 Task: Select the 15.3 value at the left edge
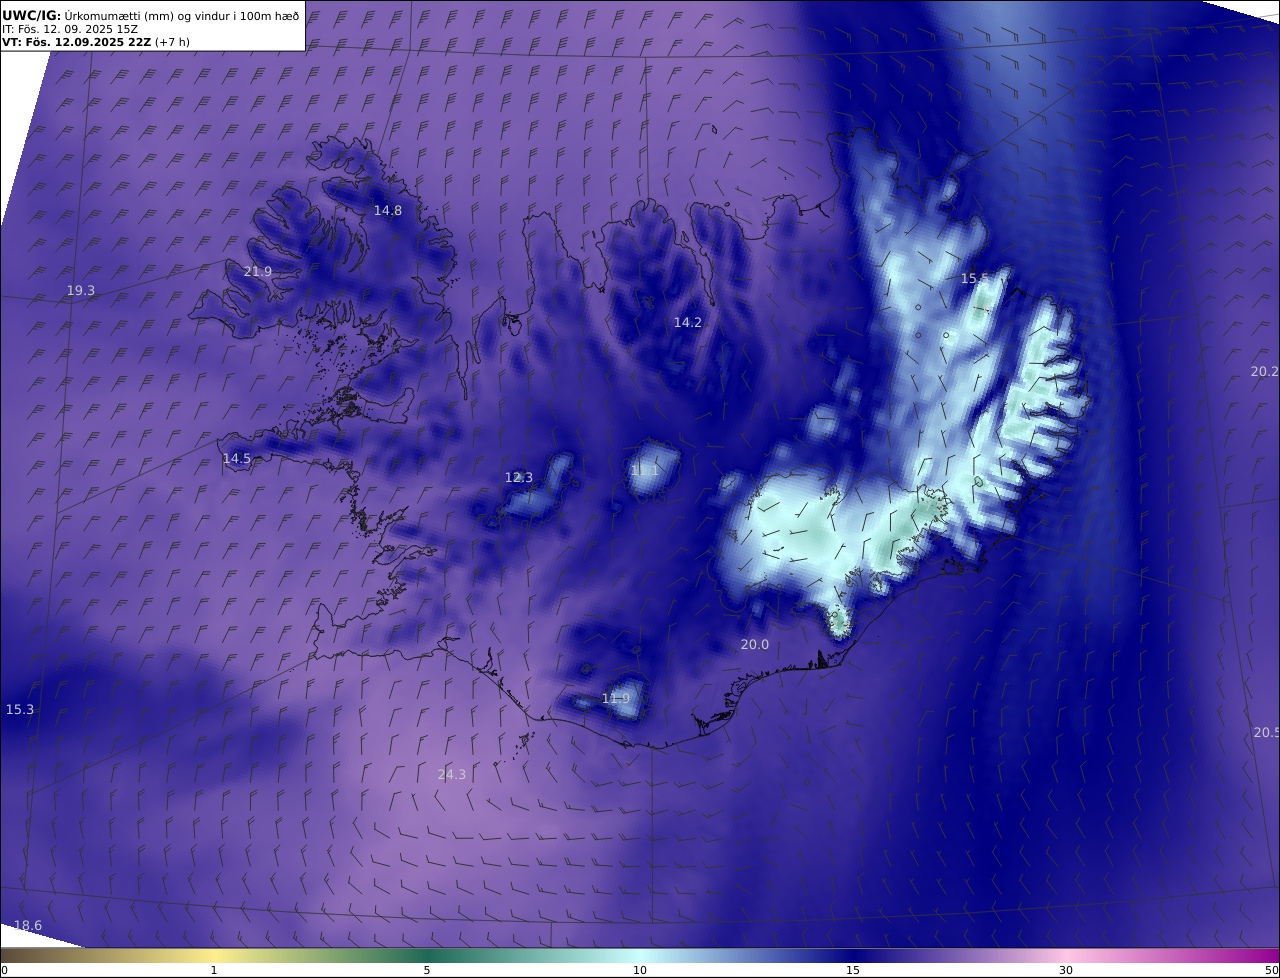[x=20, y=709]
